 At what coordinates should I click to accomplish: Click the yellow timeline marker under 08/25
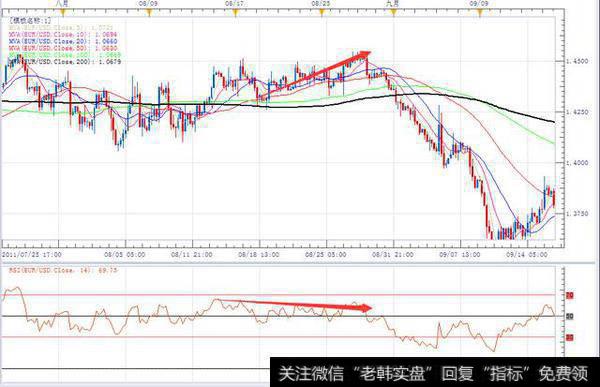click(322, 13)
